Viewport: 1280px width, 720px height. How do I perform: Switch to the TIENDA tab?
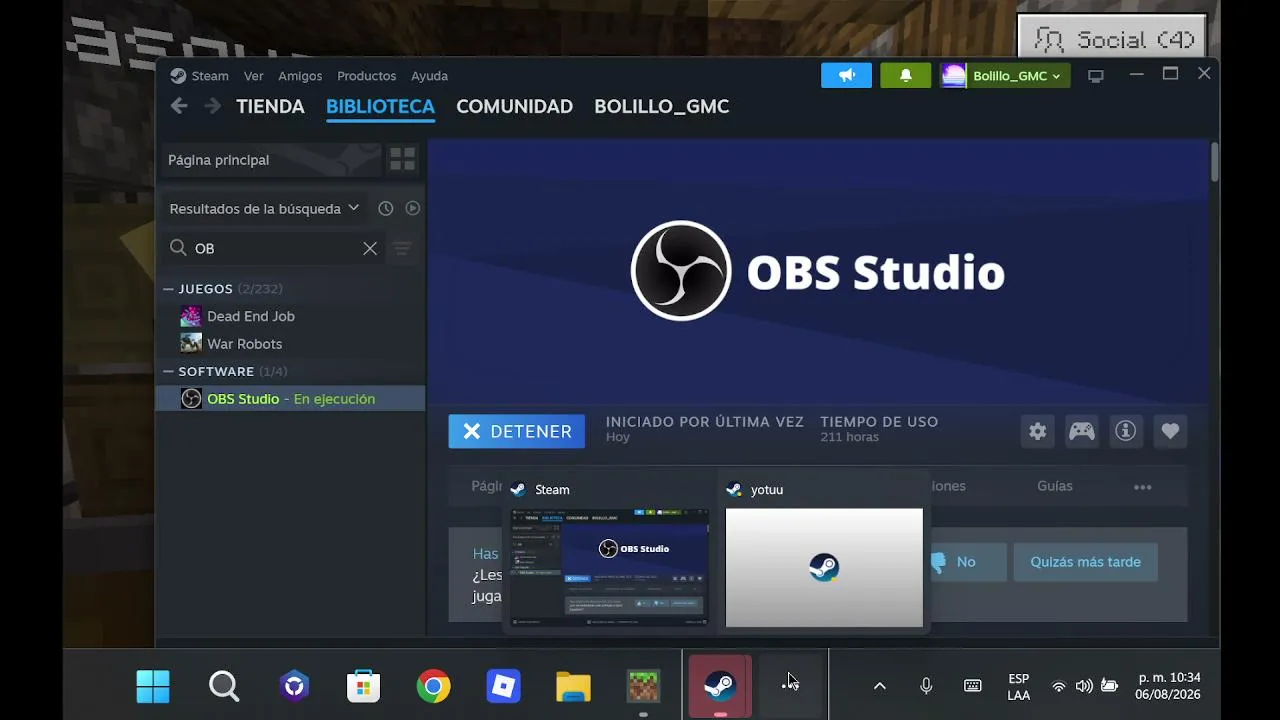pos(270,106)
